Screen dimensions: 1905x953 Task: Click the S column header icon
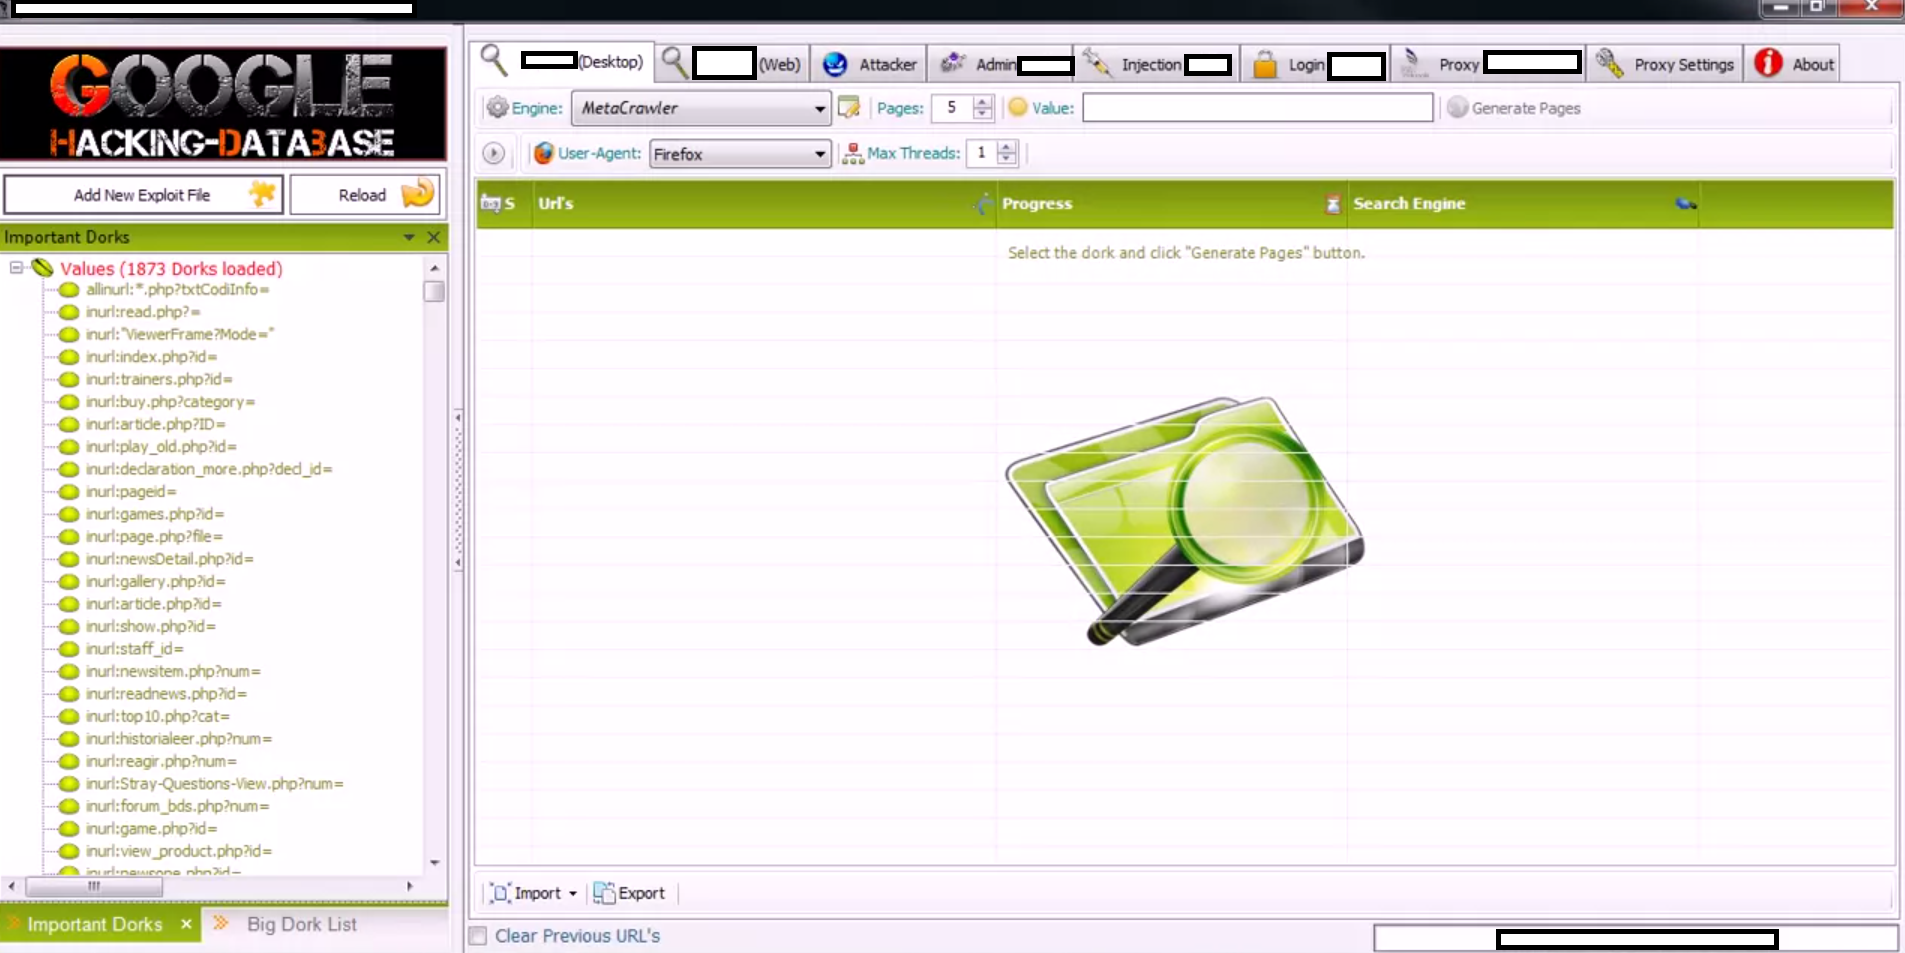[x=490, y=203]
